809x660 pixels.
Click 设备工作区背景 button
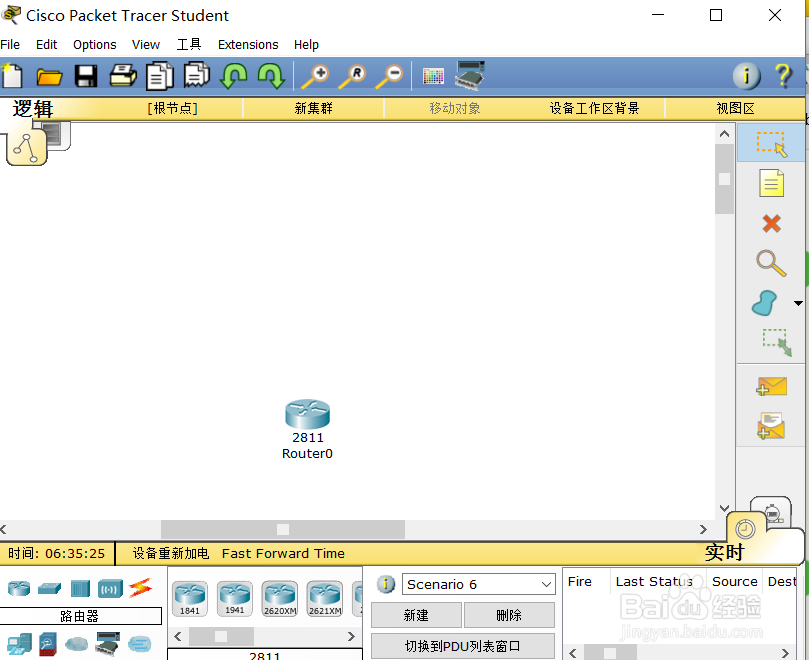pyautogui.click(x=594, y=108)
